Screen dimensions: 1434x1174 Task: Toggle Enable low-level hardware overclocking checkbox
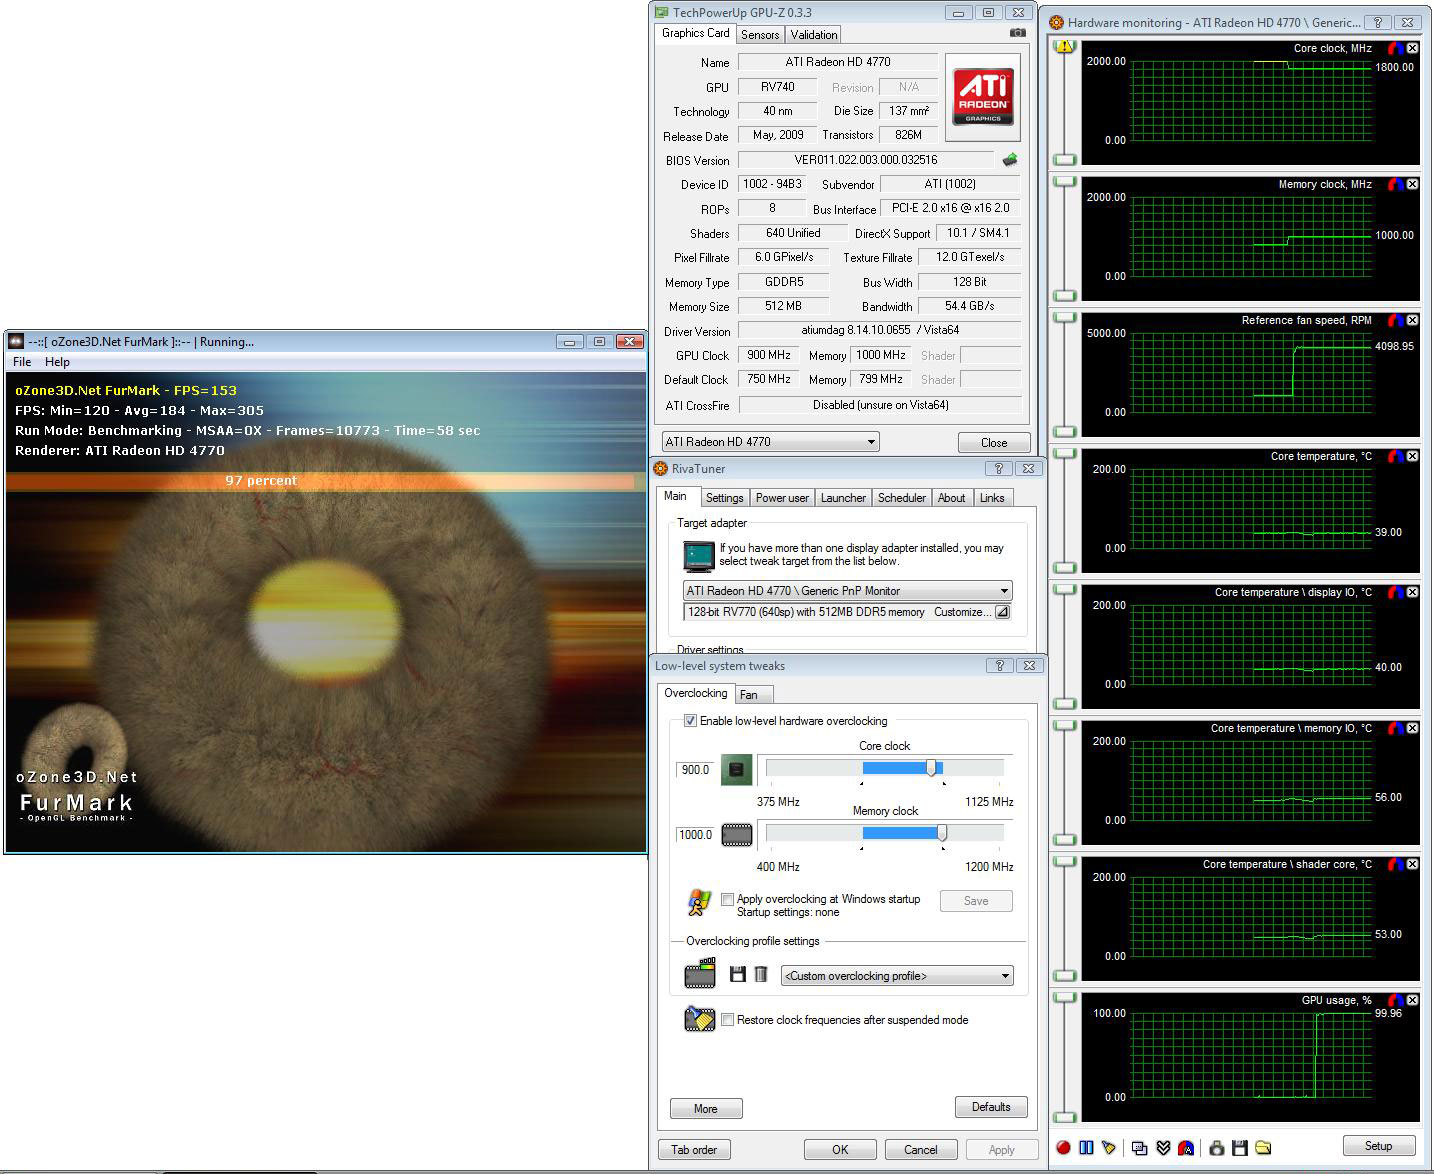690,721
